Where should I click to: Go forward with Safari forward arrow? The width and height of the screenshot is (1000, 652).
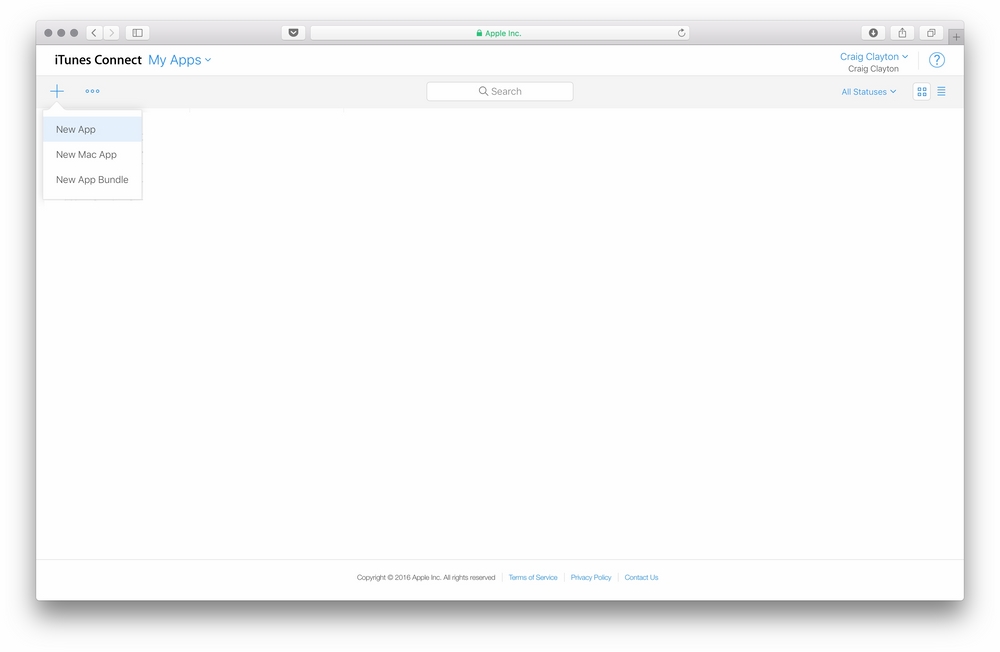point(112,33)
